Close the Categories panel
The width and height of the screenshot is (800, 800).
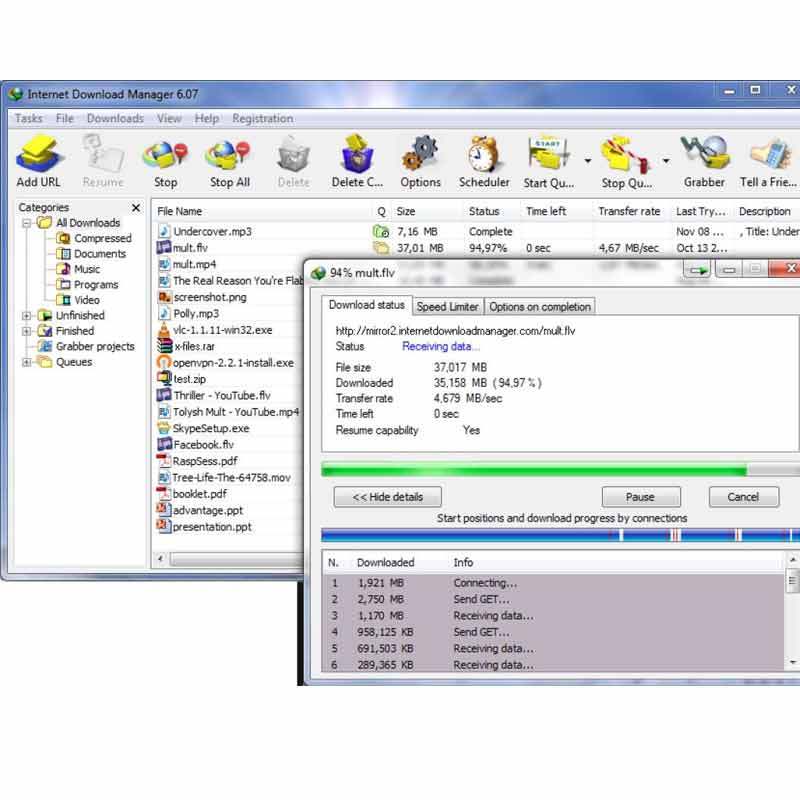point(136,208)
